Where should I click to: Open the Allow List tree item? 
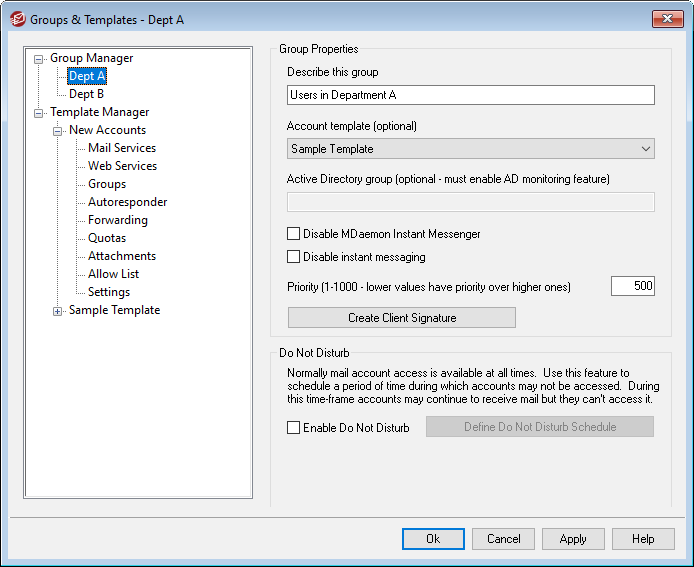tap(113, 274)
